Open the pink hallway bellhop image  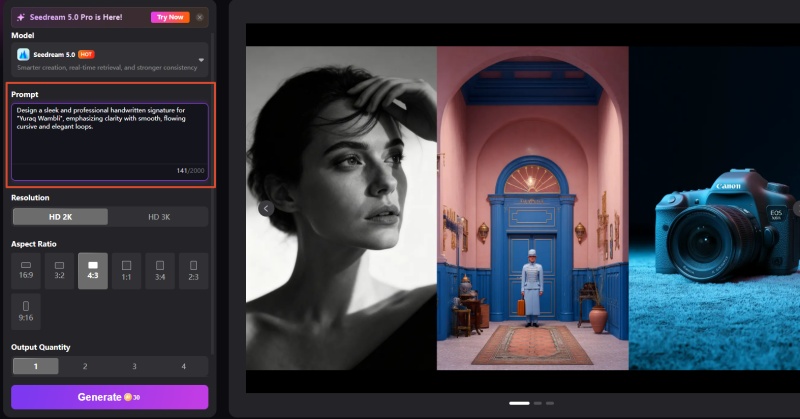tap(533, 208)
